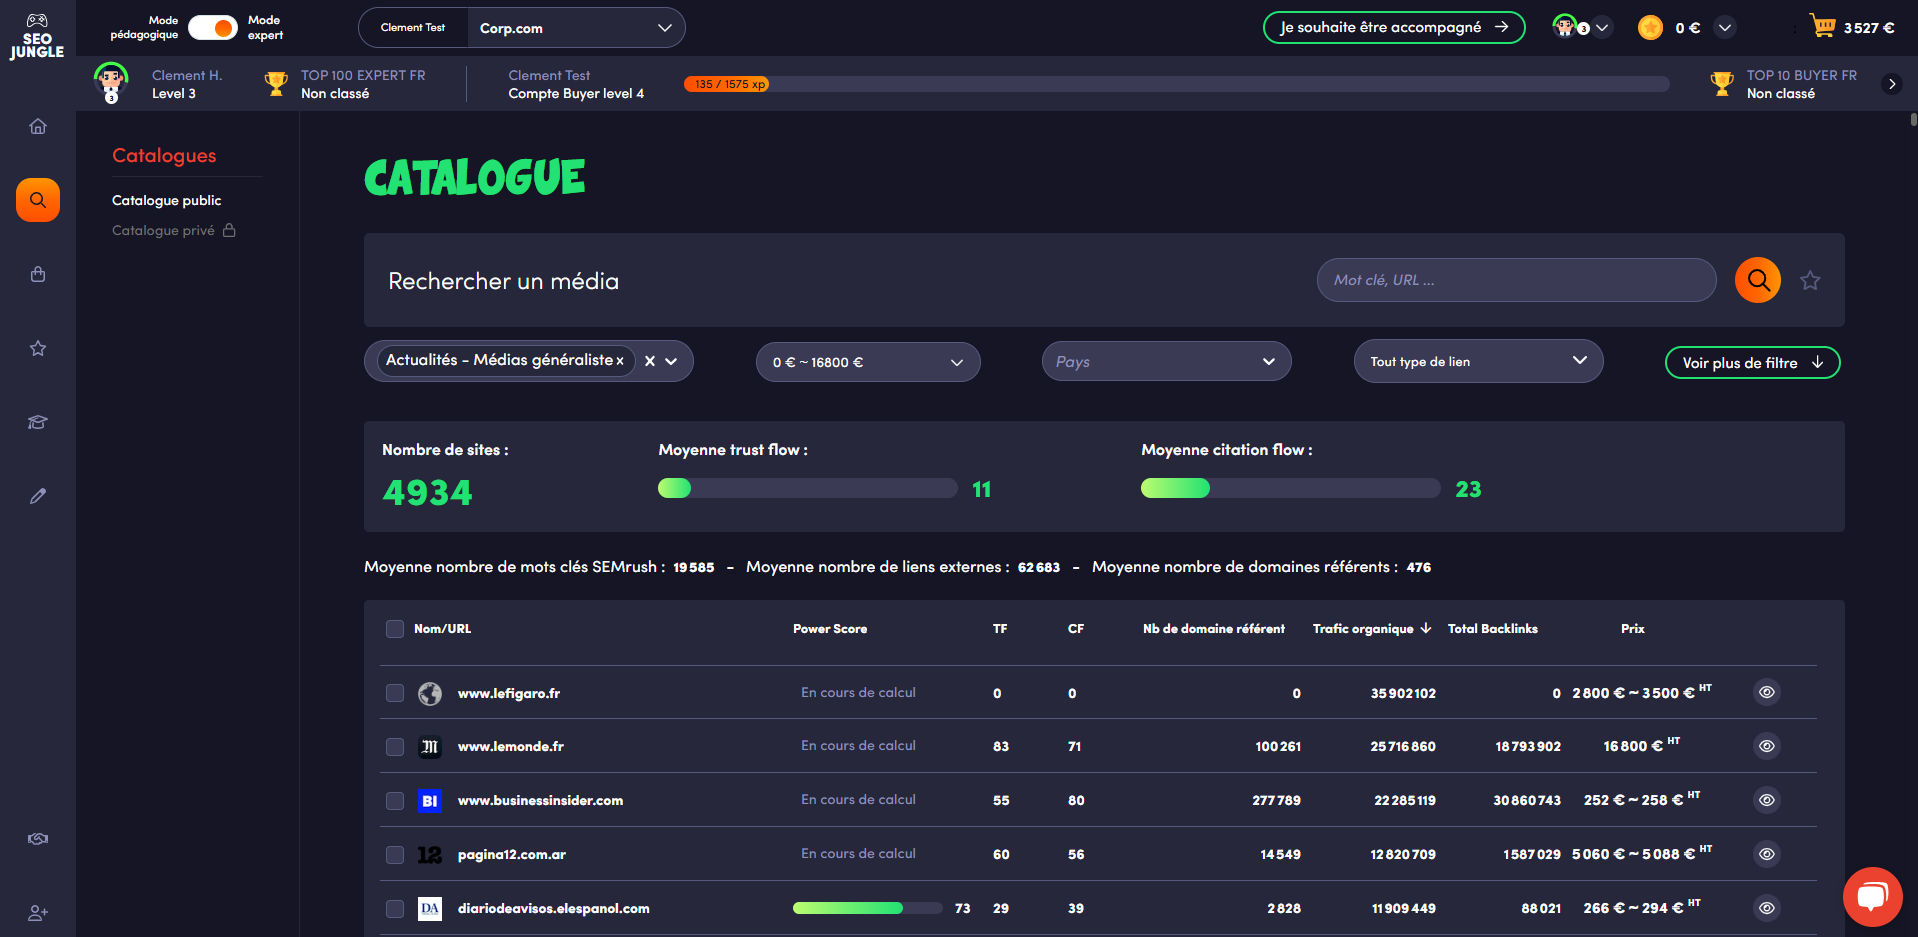Open the orange catalogue search sidebar icon
Screen dimensions: 1918x937
38,200
